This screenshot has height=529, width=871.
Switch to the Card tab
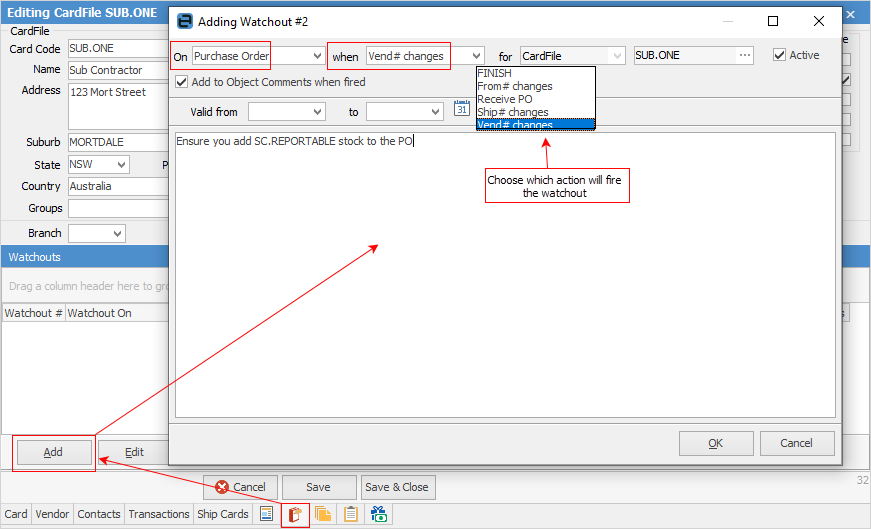pyautogui.click(x=16, y=514)
